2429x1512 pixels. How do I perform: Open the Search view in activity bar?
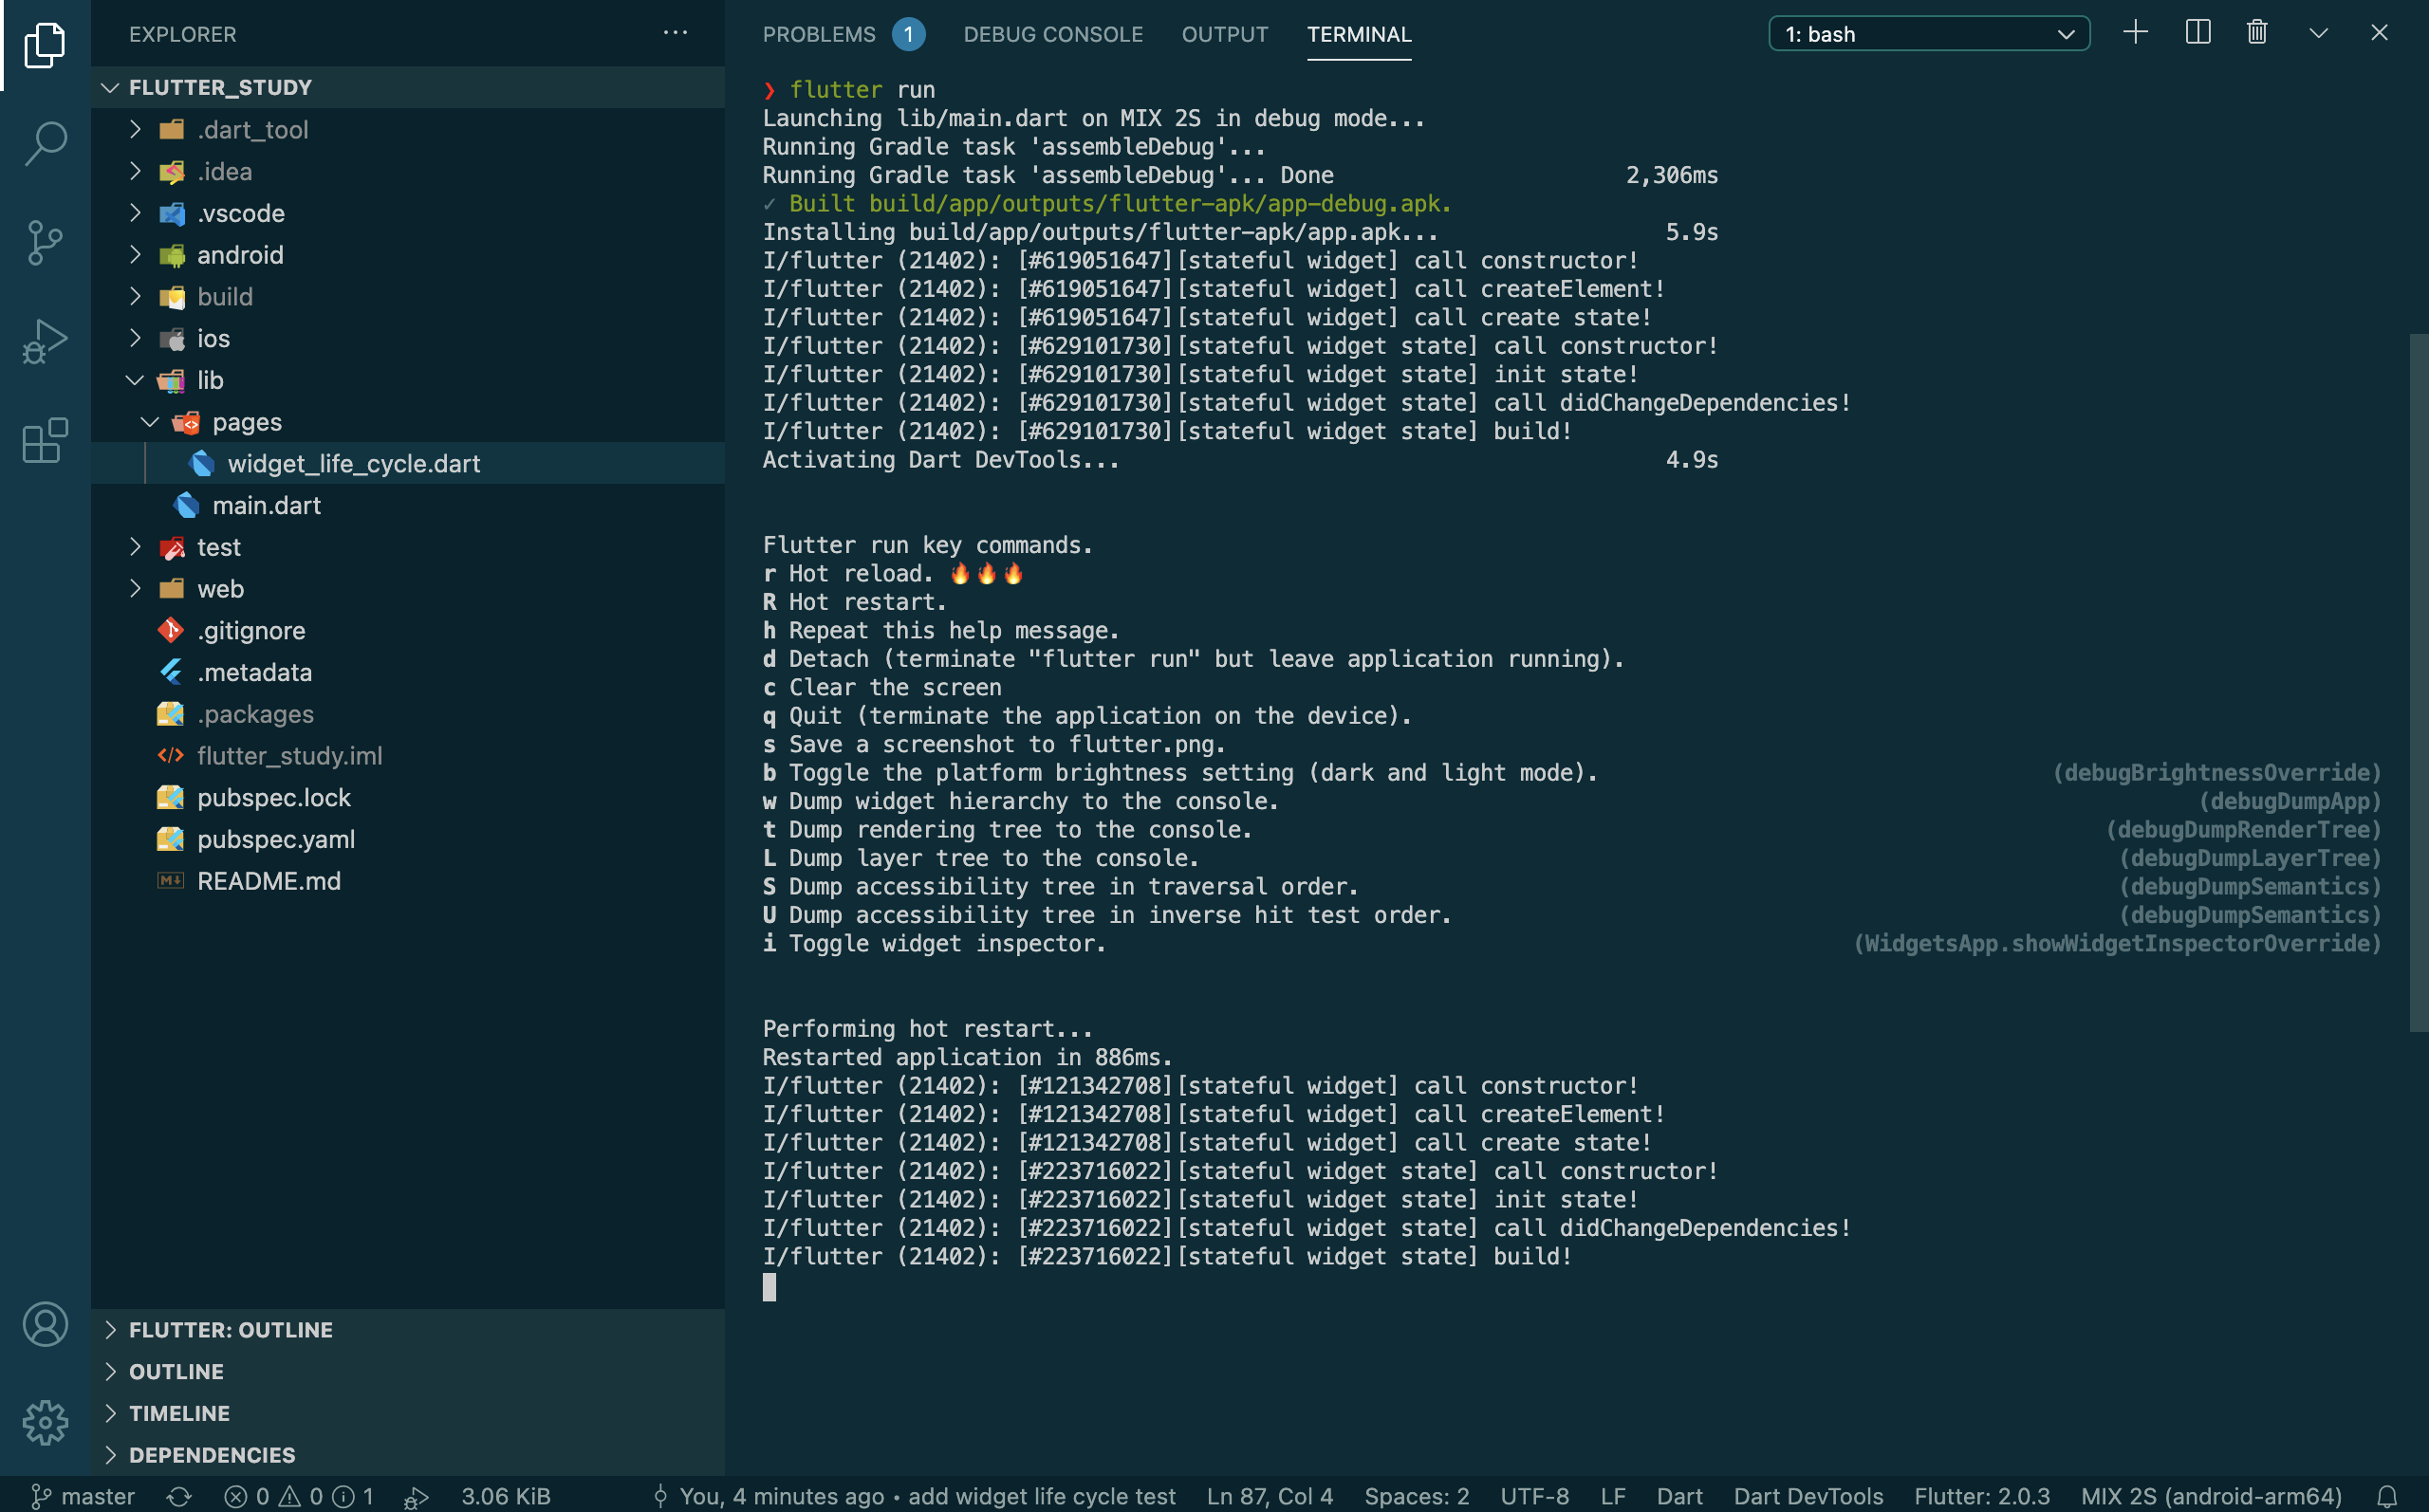pos(45,143)
